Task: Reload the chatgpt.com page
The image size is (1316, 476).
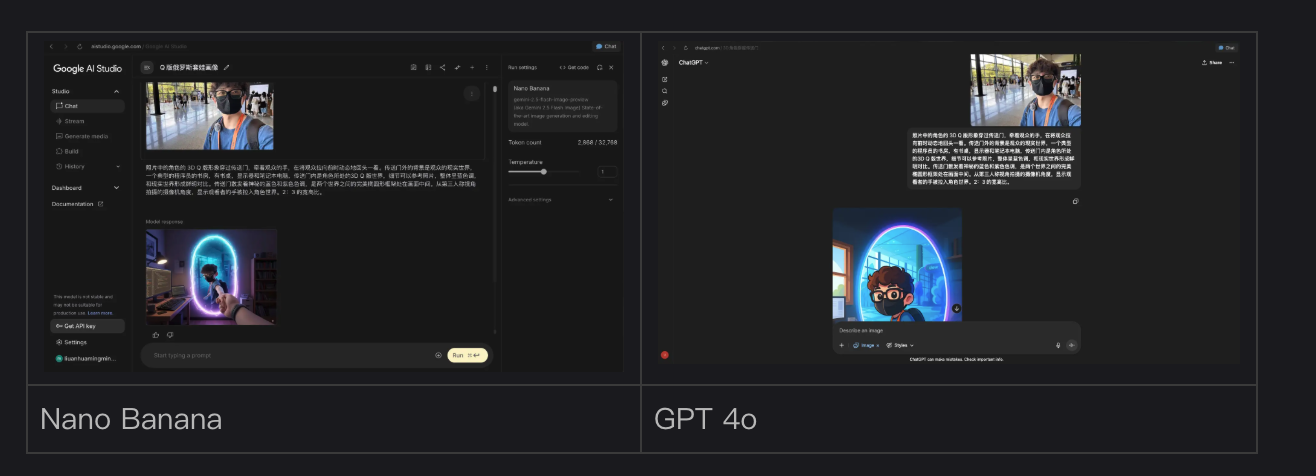Action: click(686, 48)
